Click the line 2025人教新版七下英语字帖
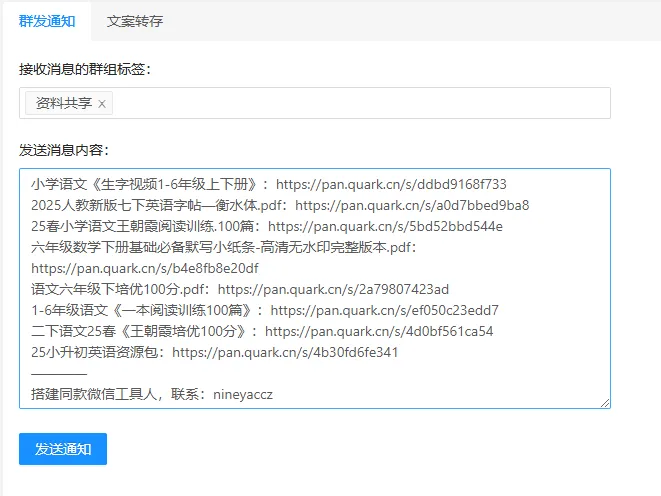Viewport: 661px width, 496px height. (x=280, y=205)
